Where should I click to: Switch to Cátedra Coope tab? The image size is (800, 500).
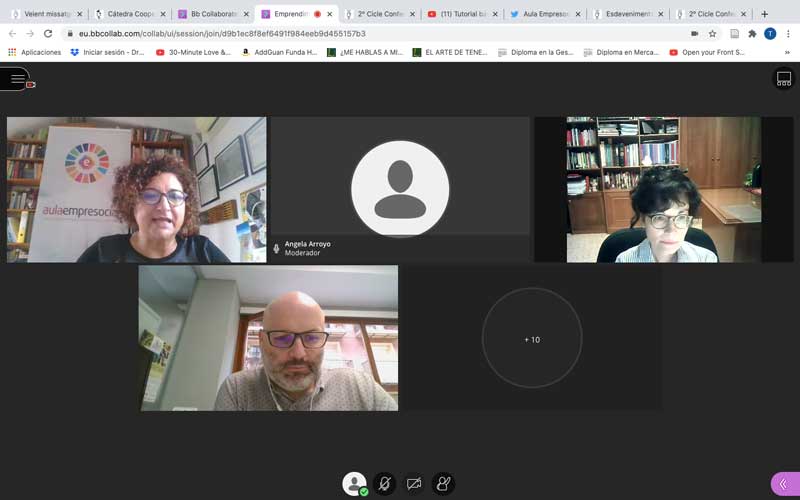pyautogui.click(x=131, y=14)
